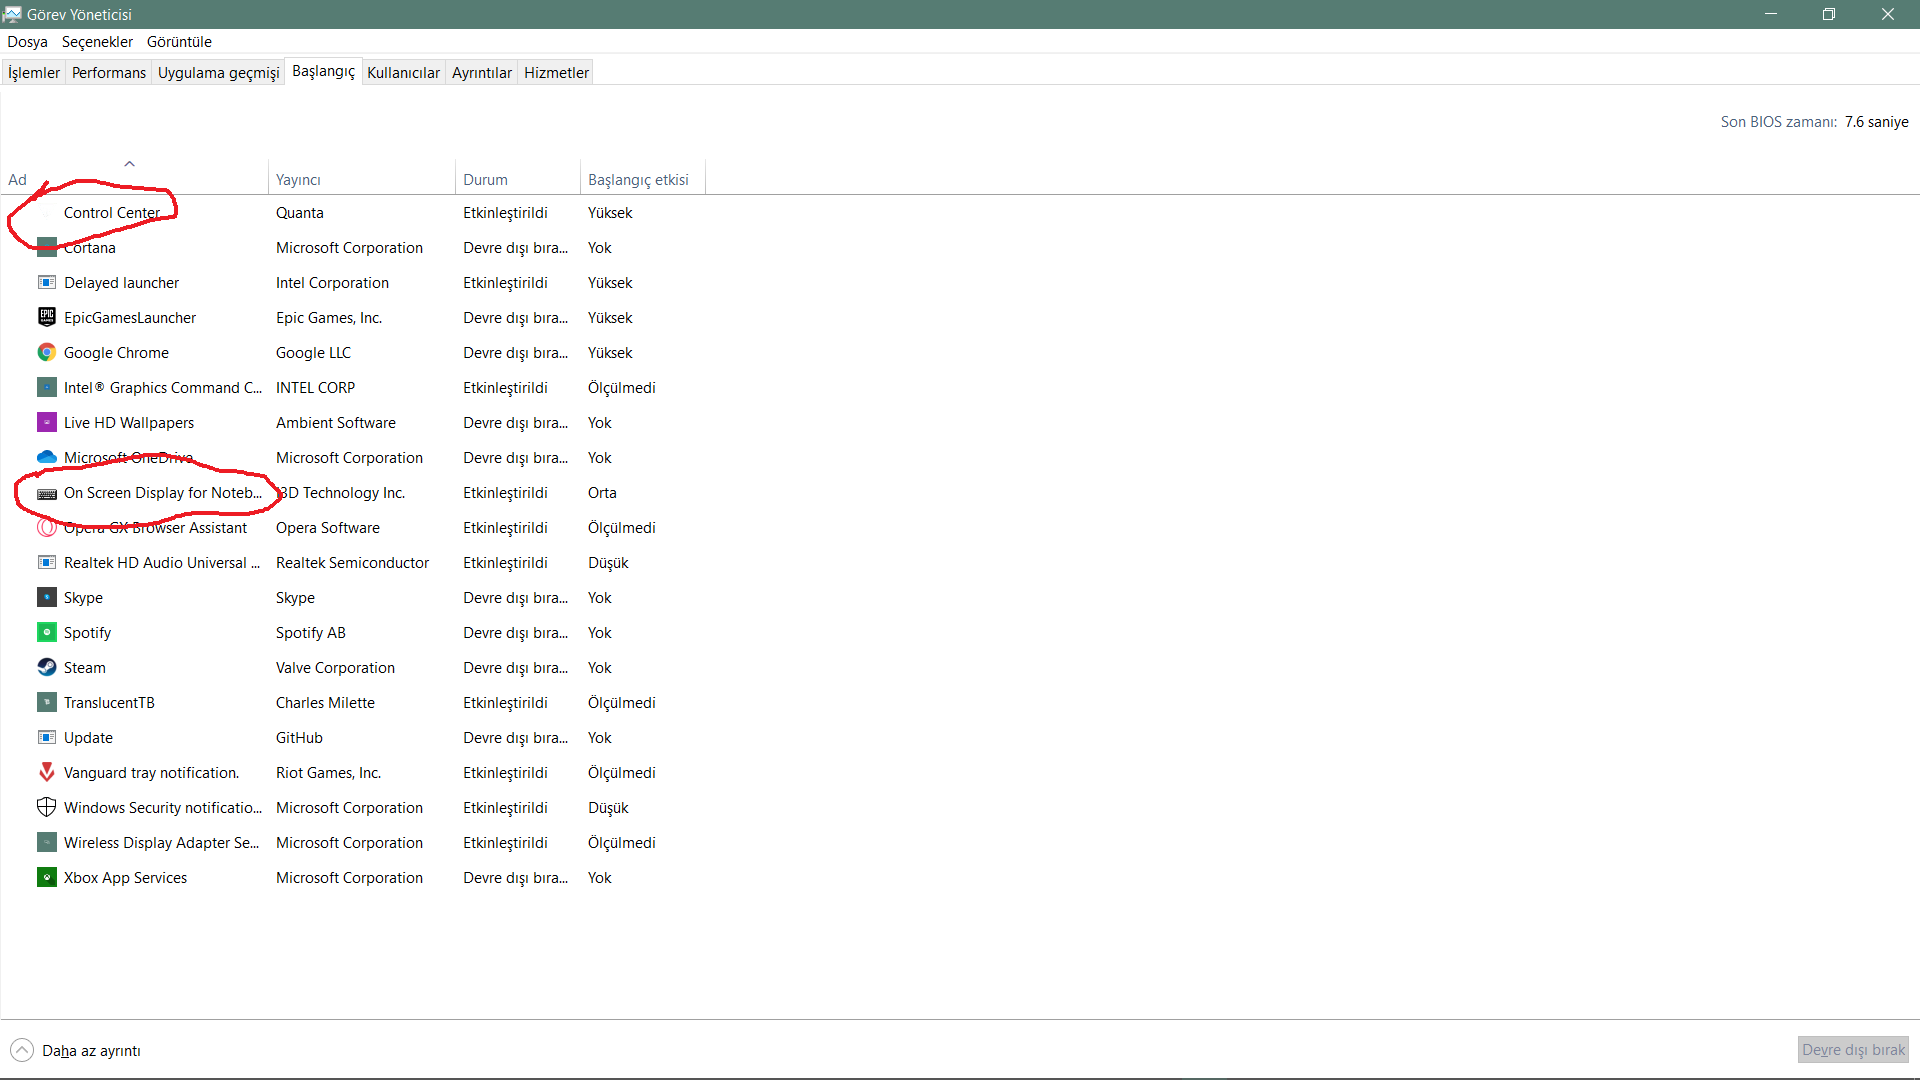Sort list by Durum column header
The image size is (1920, 1080).
coord(485,180)
